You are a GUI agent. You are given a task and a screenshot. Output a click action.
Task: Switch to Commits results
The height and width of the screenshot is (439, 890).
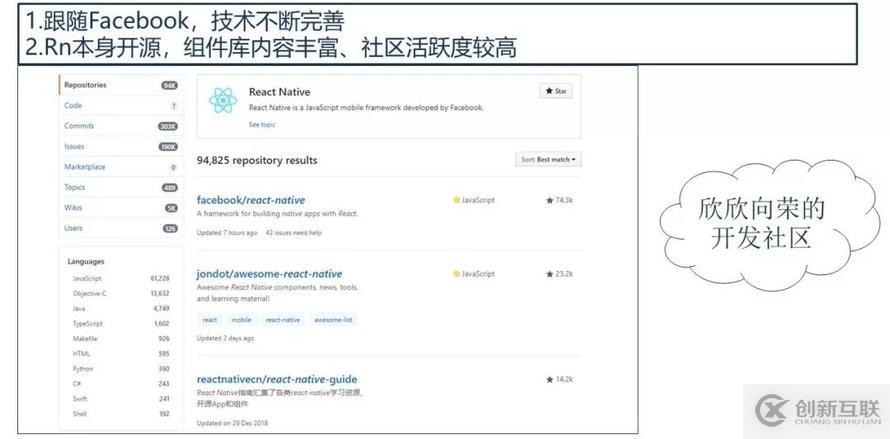121,126
